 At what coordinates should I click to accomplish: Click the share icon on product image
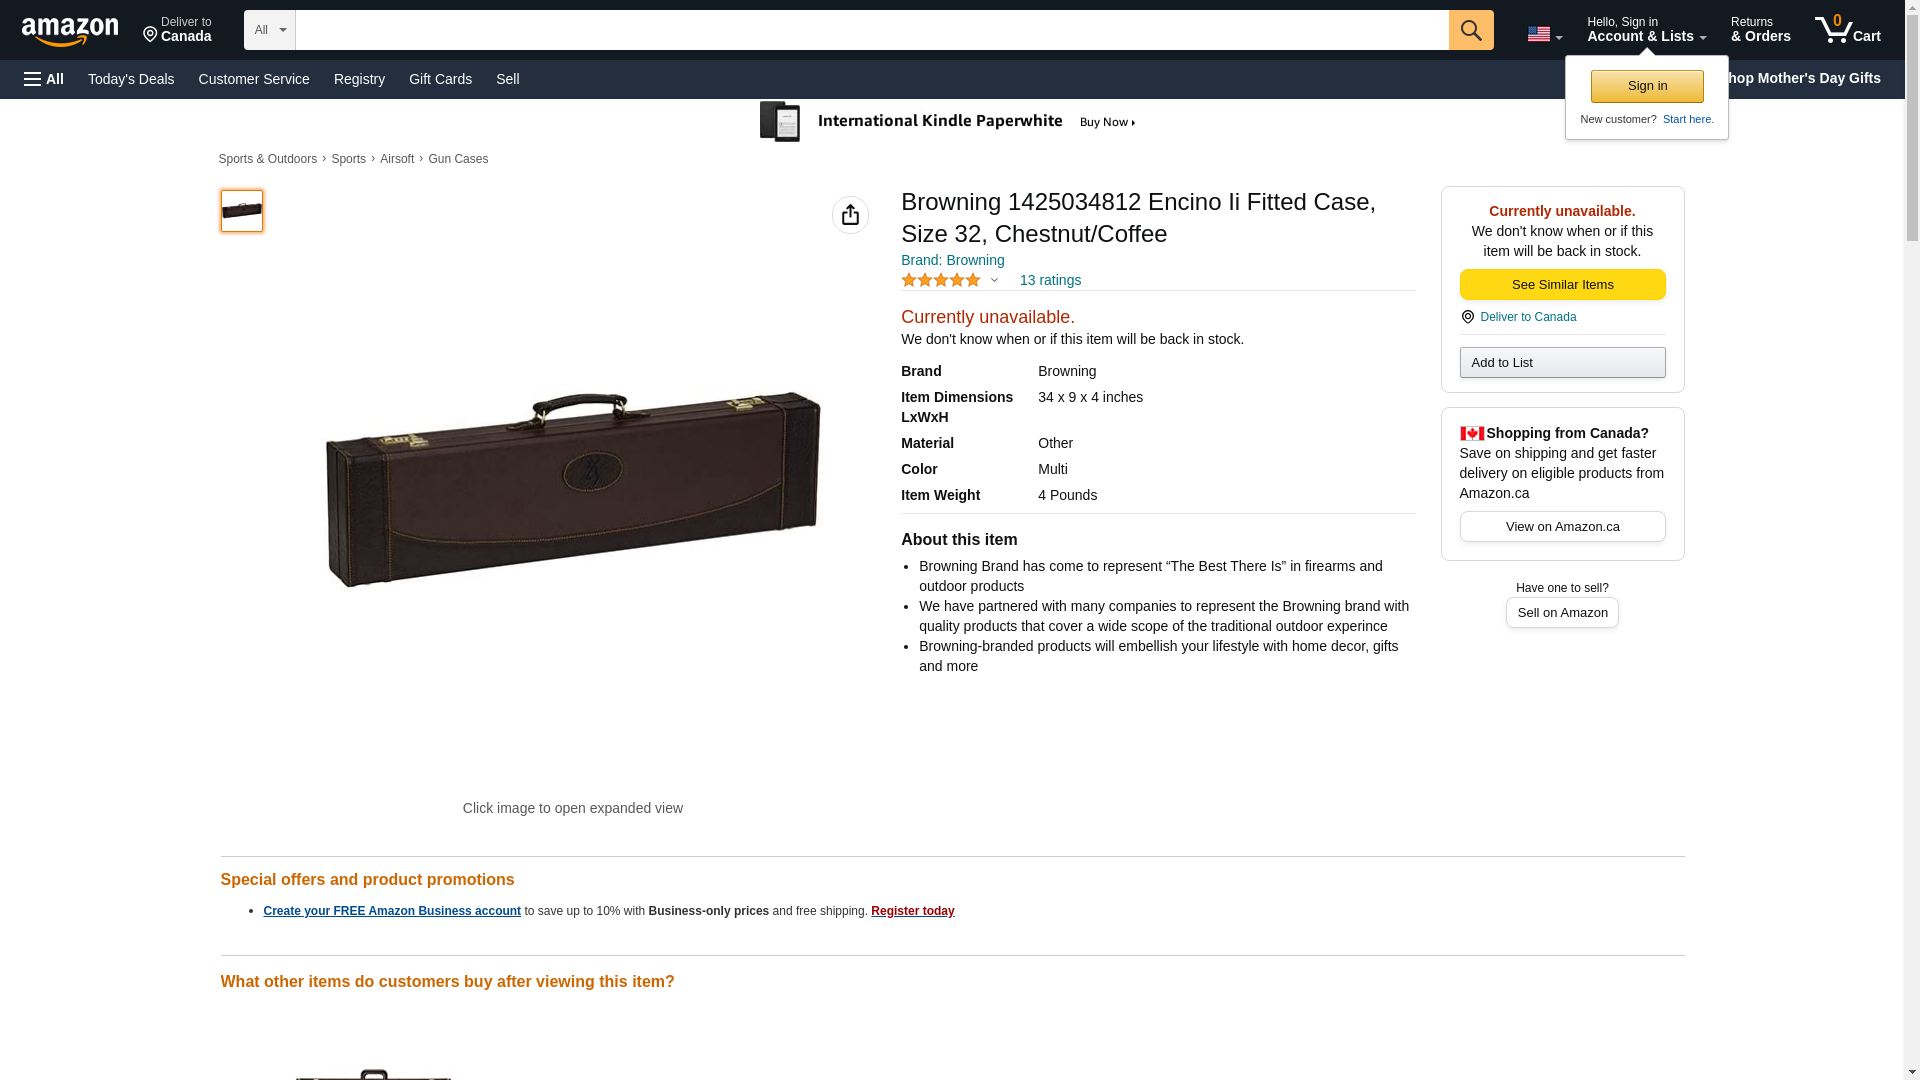(x=850, y=215)
